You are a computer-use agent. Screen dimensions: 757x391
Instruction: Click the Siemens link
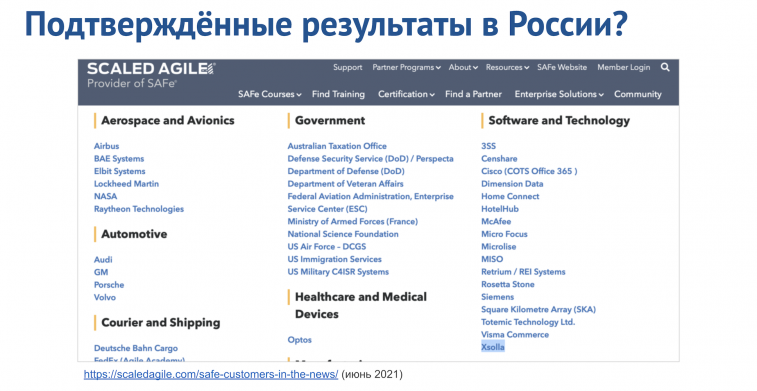pyautogui.click(x=497, y=297)
